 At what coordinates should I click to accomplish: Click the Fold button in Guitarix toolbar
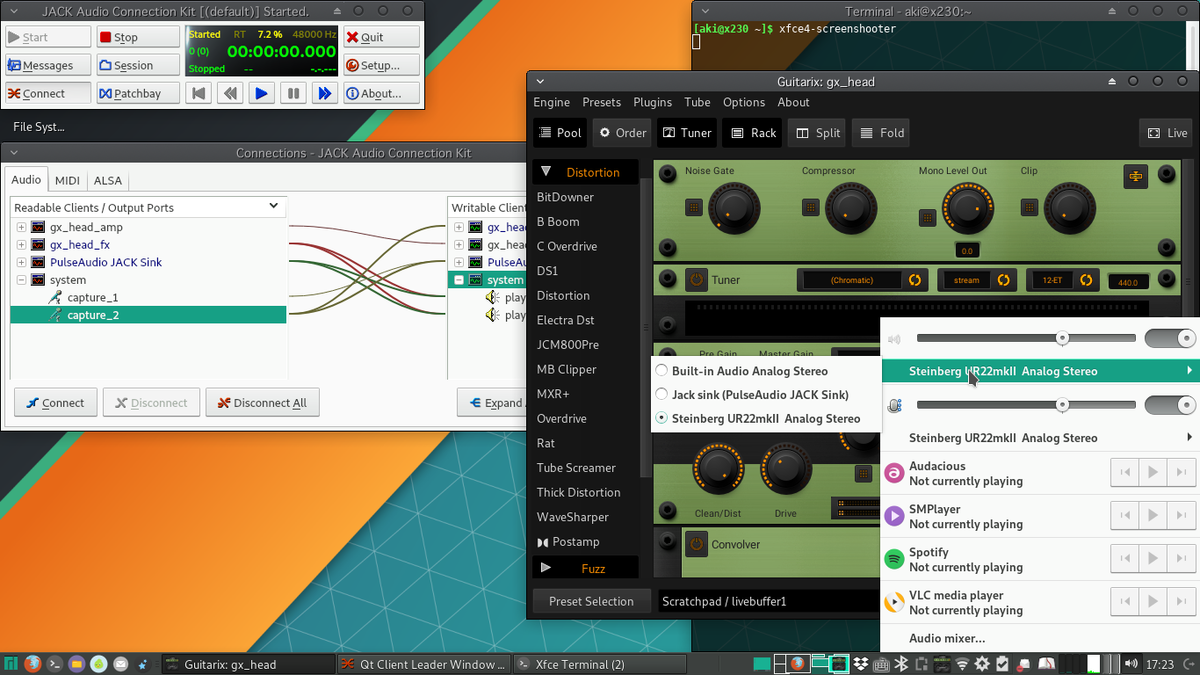coord(882,132)
